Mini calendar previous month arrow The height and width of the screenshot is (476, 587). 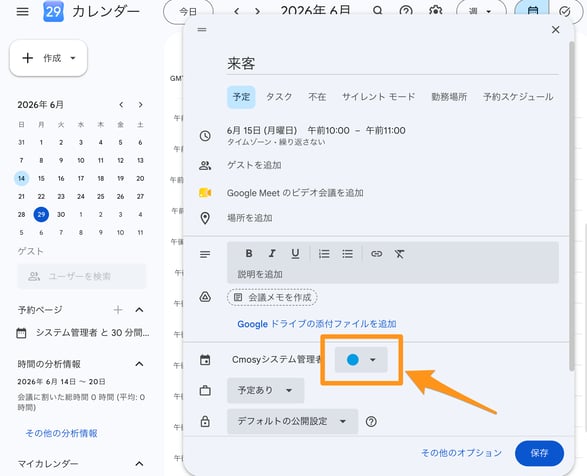[121, 104]
